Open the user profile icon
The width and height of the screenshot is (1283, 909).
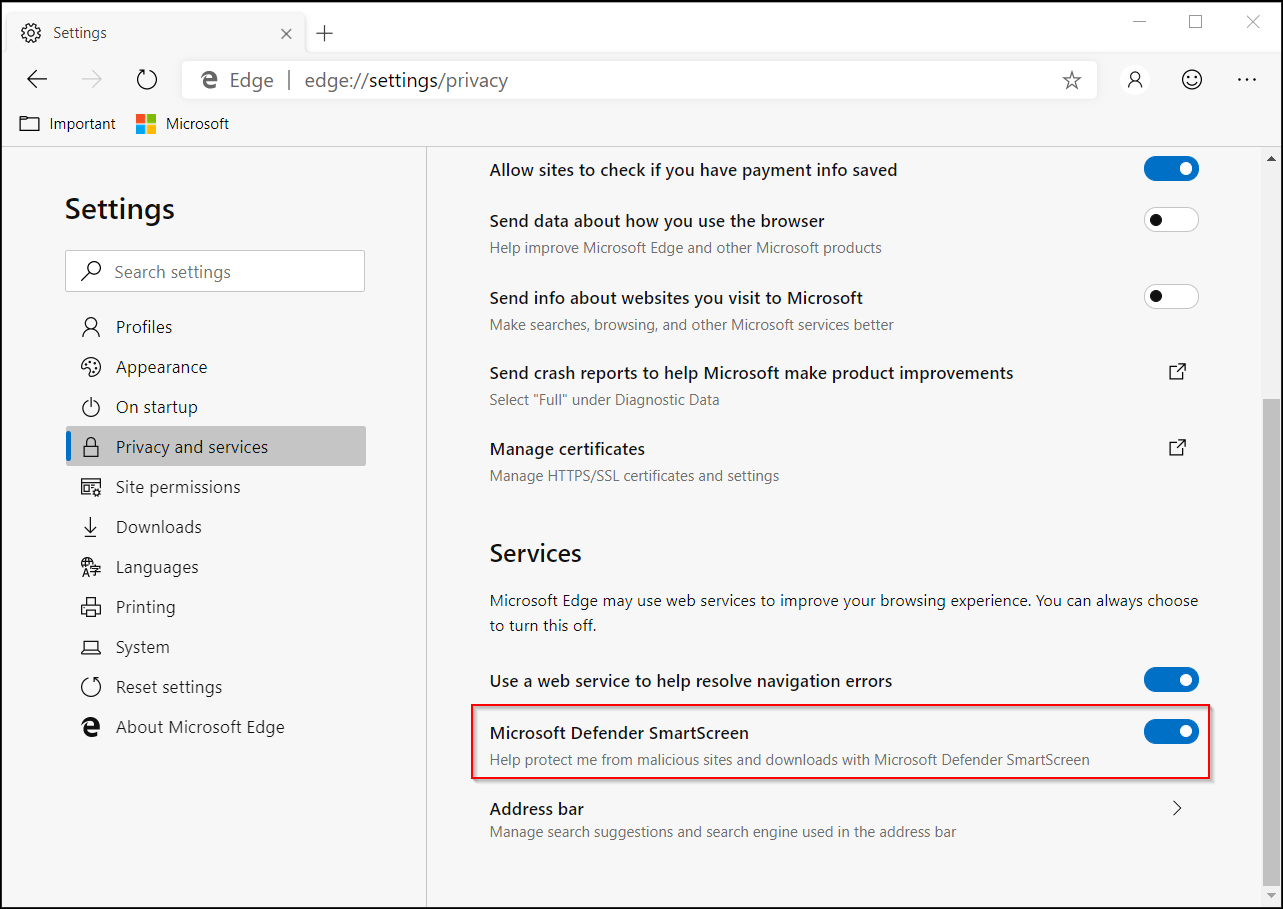(x=1135, y=80)
